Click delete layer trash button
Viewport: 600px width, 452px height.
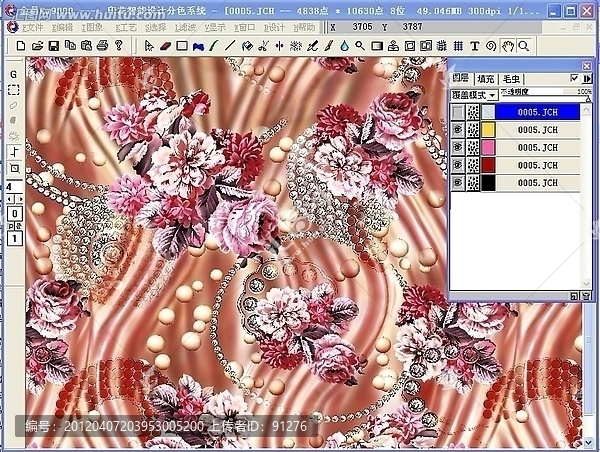click(x=586, y=296)
